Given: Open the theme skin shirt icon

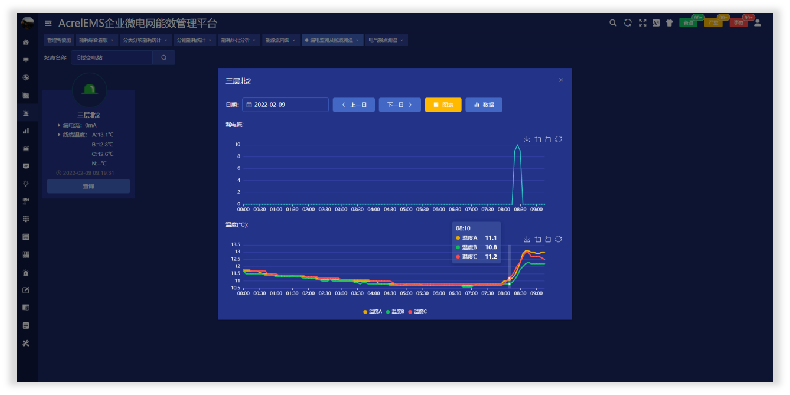Looking at the screenshot, I should coord(670,23).
